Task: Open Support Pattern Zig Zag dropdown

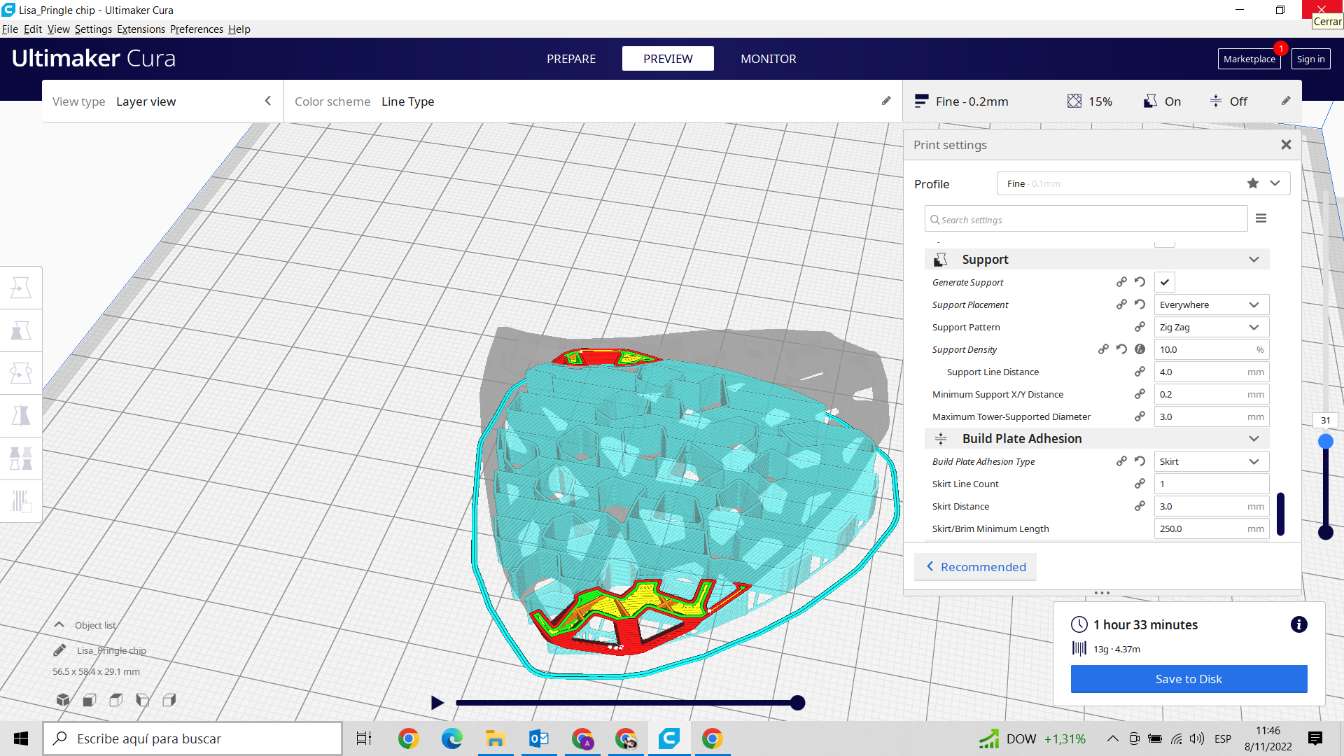Action: (1211, 327)
